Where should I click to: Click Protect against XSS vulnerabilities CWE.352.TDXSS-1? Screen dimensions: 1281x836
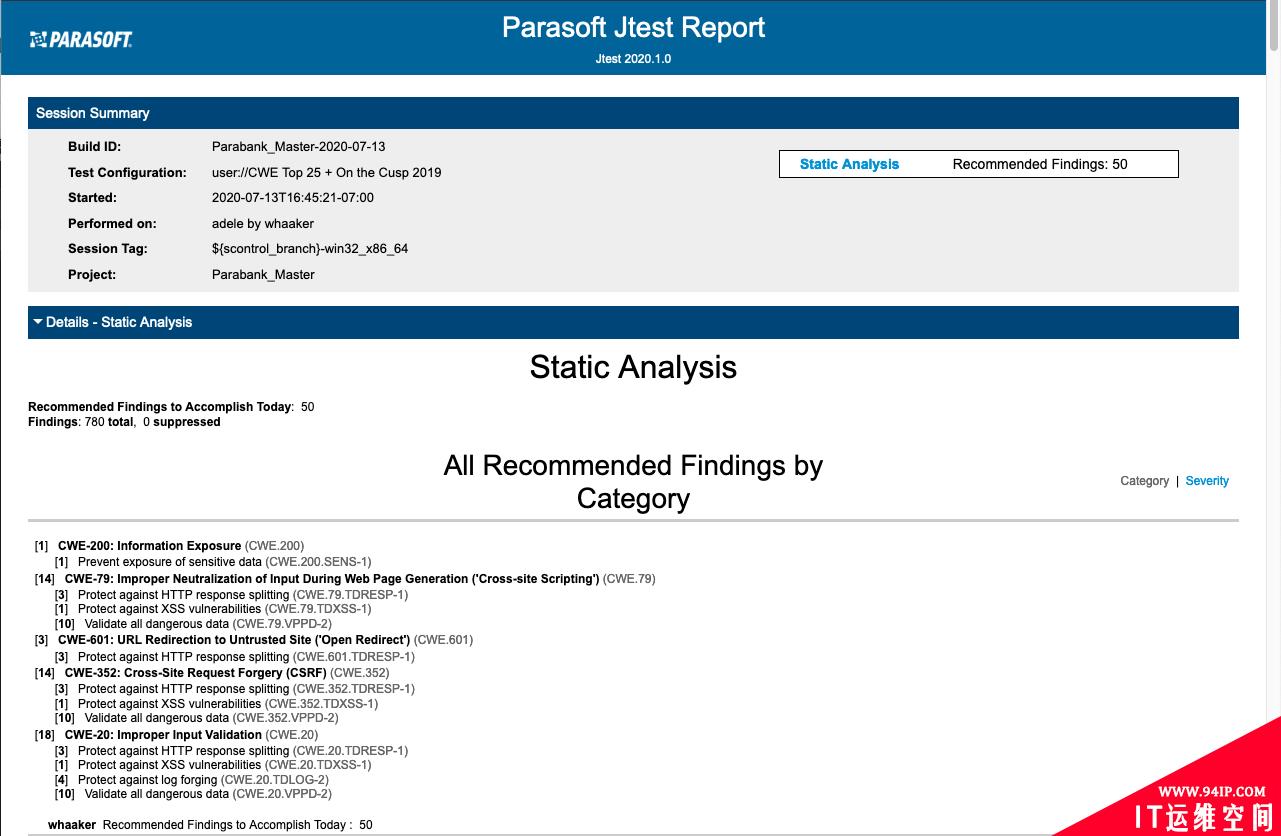216,704
